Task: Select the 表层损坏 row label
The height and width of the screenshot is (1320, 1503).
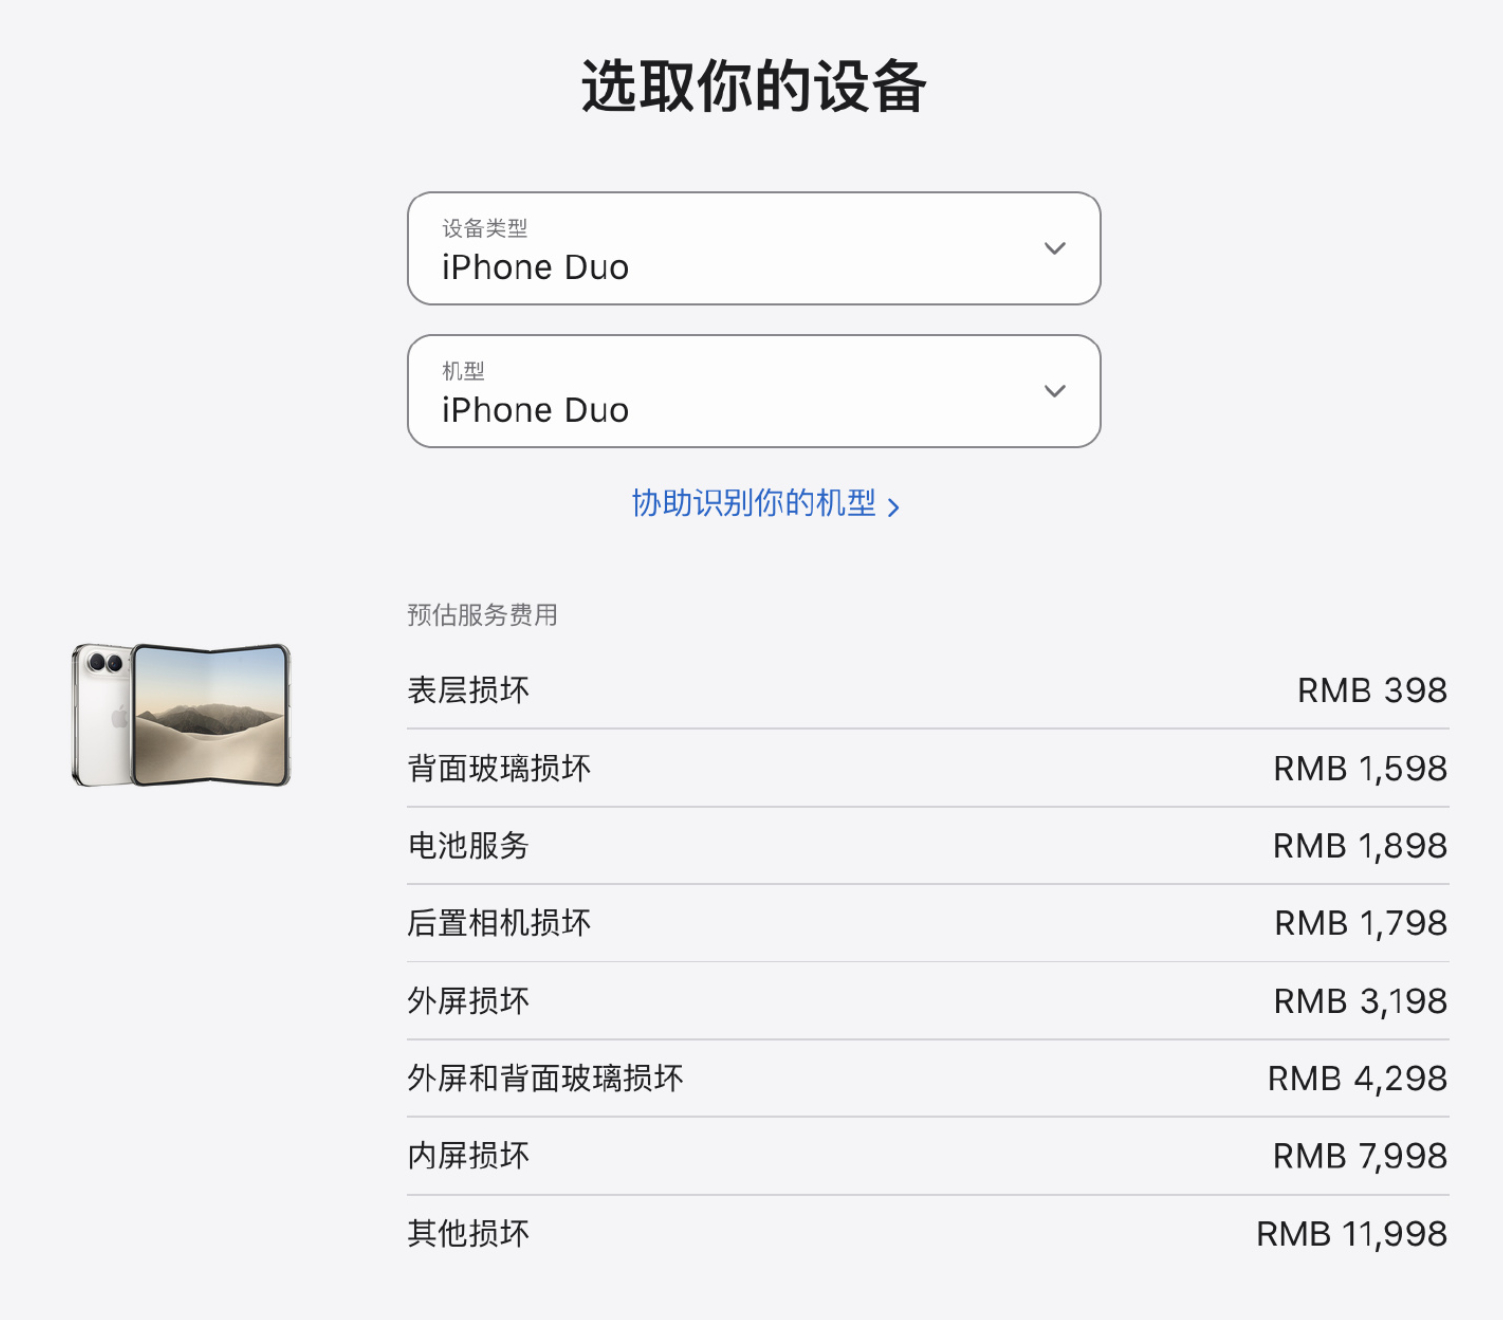Action: click(x=468, y=690)
